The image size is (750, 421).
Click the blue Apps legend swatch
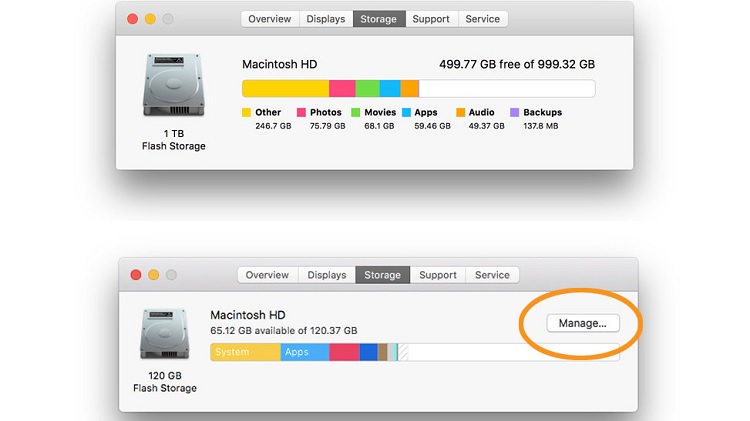(407, 112)
